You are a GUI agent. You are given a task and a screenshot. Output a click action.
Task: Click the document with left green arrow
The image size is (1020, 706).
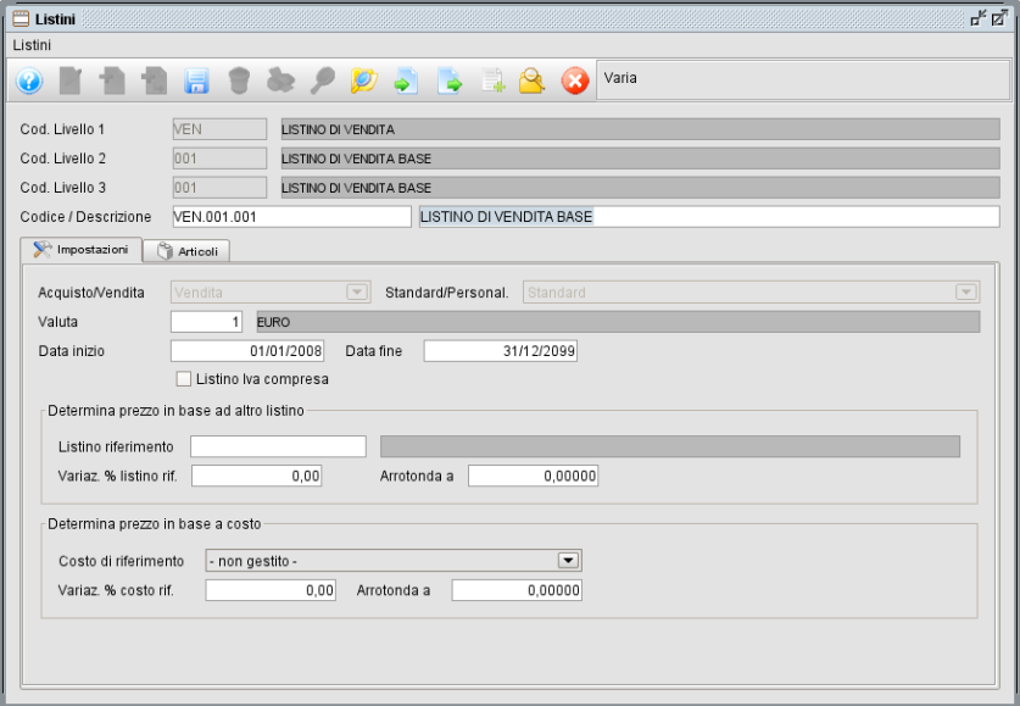tap(407, 81)
